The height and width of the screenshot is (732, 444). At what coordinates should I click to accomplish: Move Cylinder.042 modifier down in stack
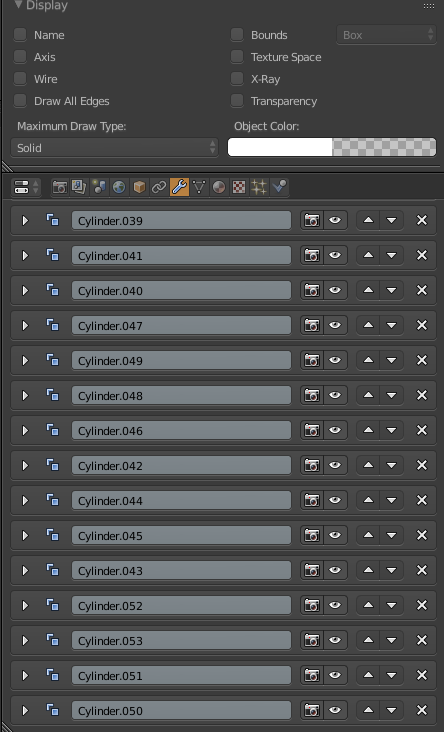(x=392, y=465)
